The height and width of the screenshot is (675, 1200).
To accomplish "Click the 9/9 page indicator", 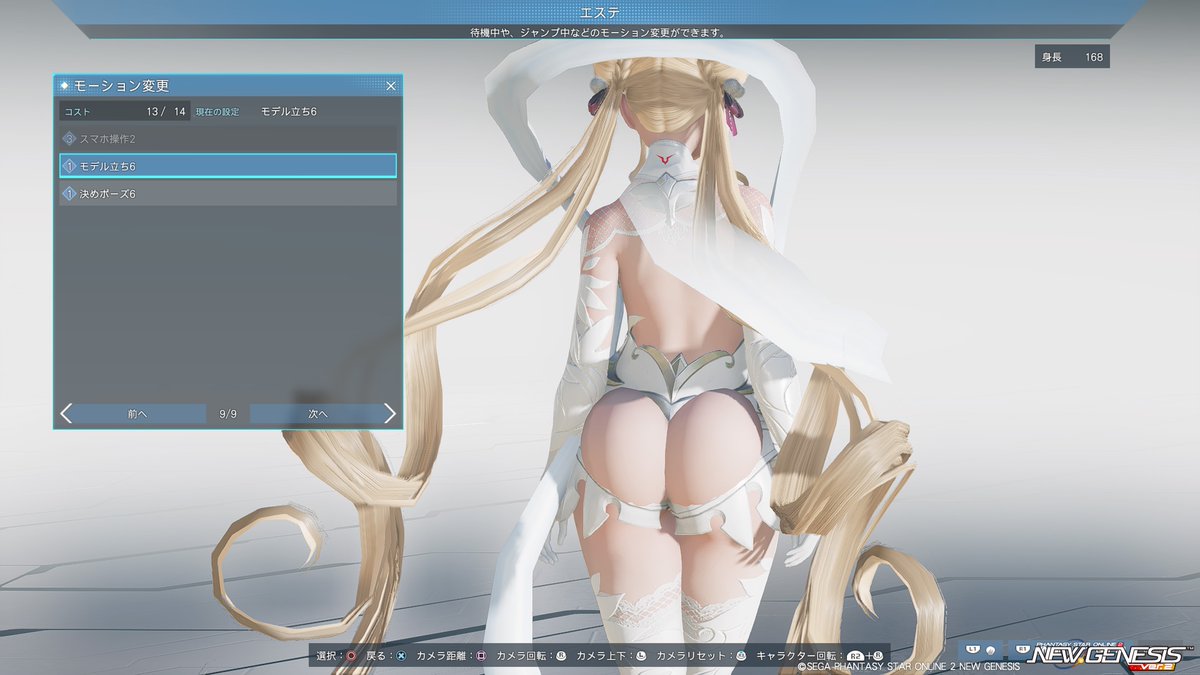I will 228,413.
